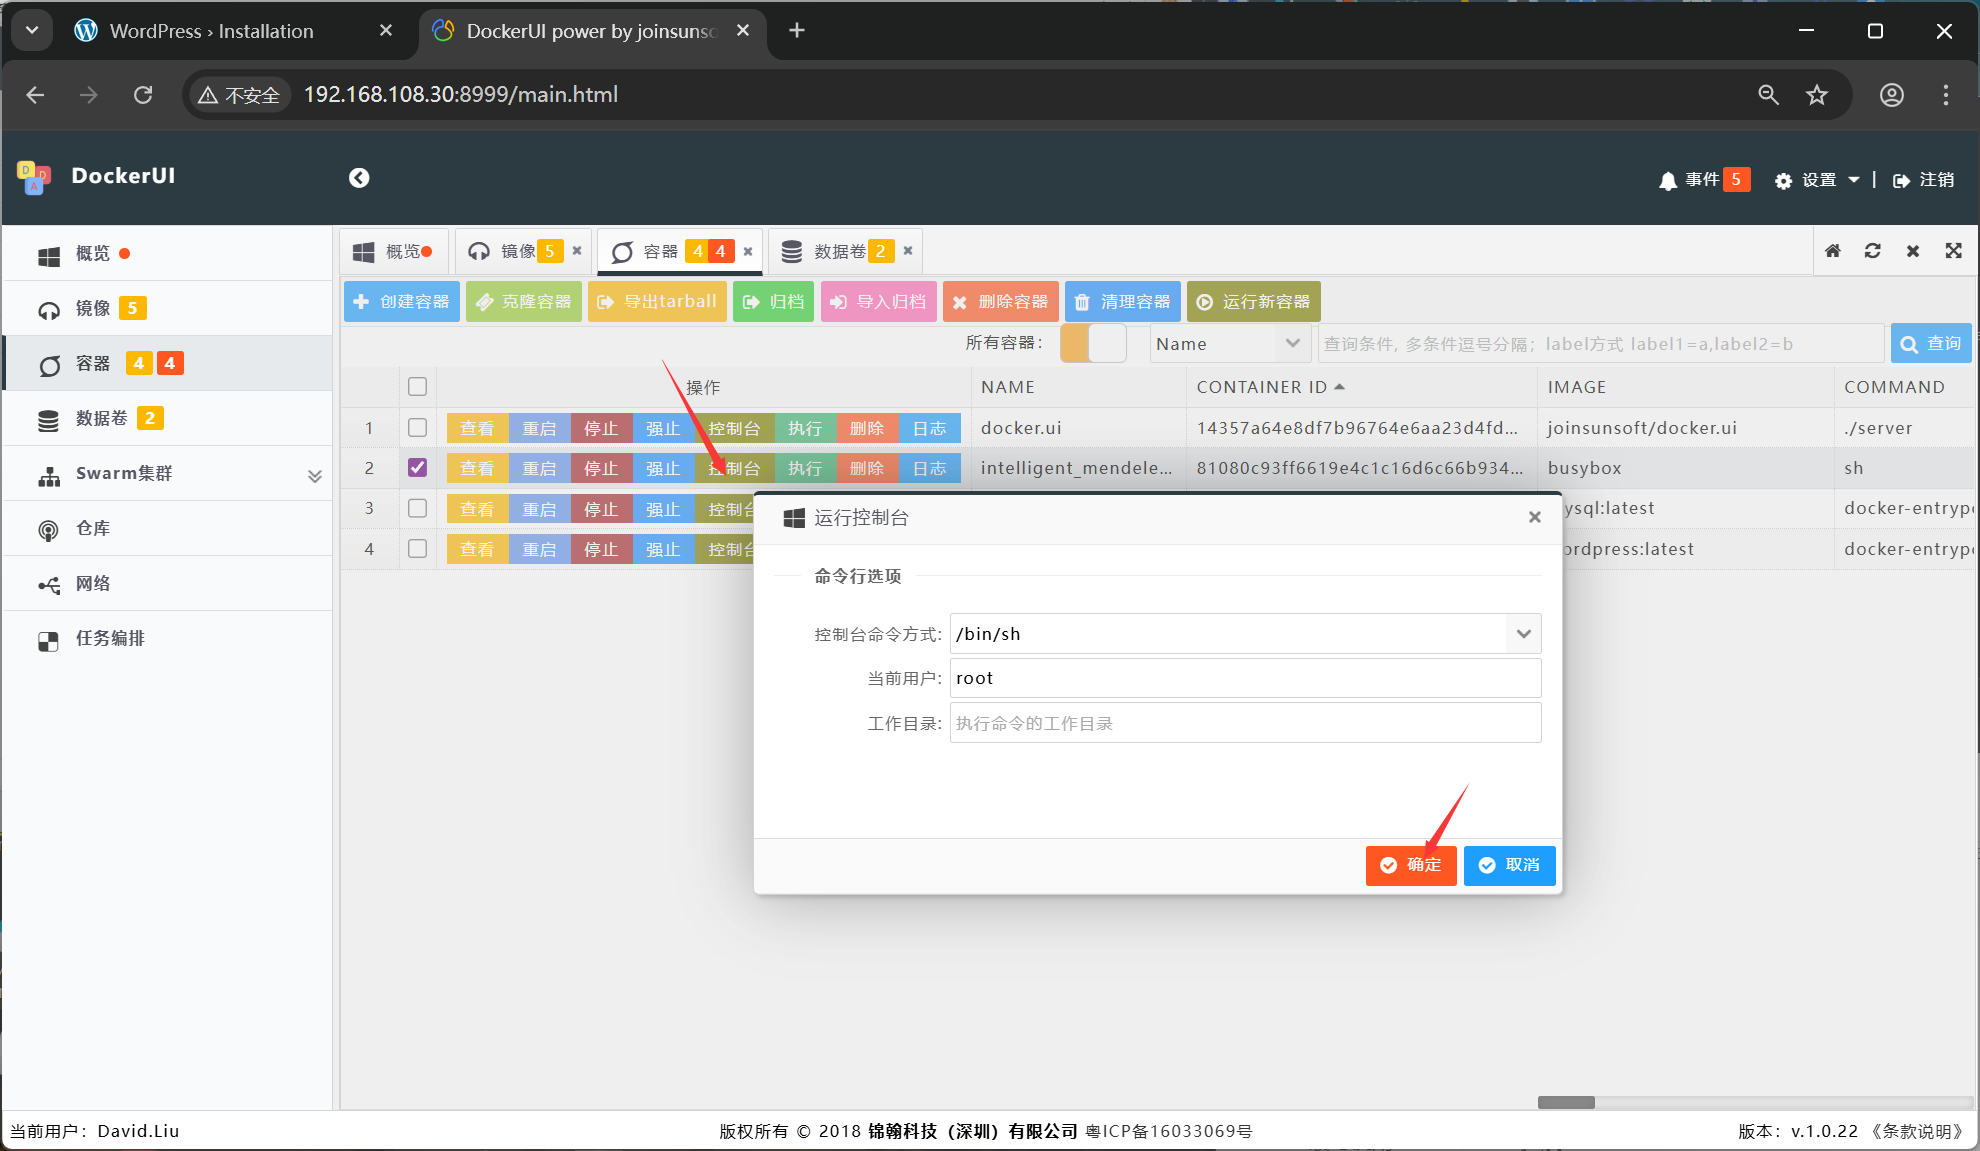Click 日志 for intelligent_mendele container
1980x1151 pixels.
pyautogui.click(x=930, y=468)
